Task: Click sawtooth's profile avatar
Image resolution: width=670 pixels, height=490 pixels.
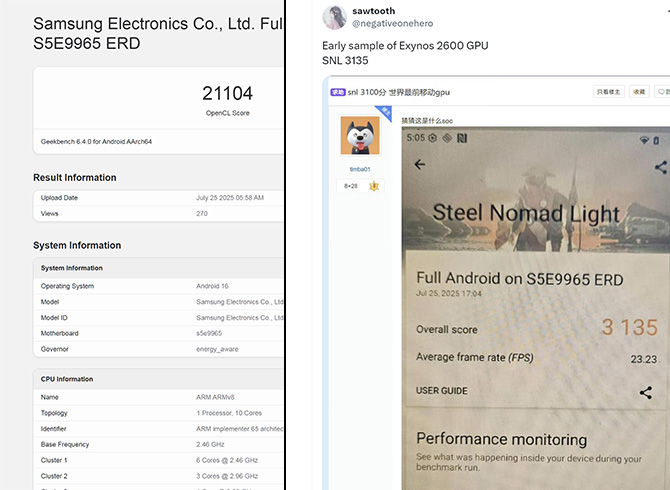Action: point(335,16)
